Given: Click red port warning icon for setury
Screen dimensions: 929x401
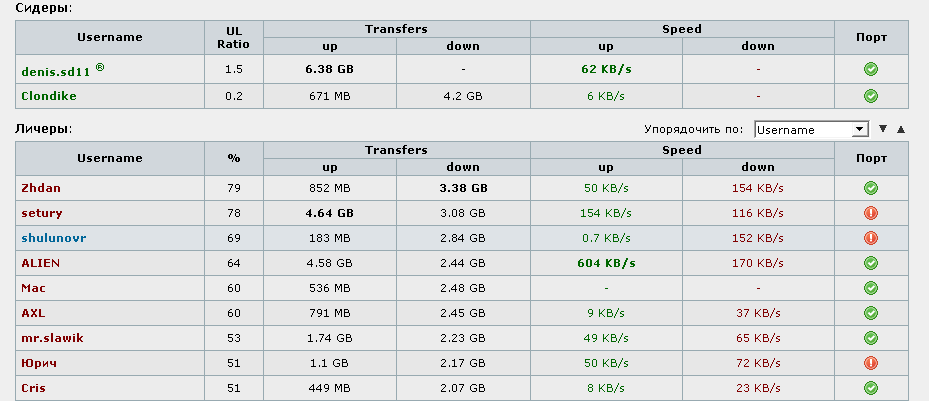Looking at the screenshot, I should [870, 213].
